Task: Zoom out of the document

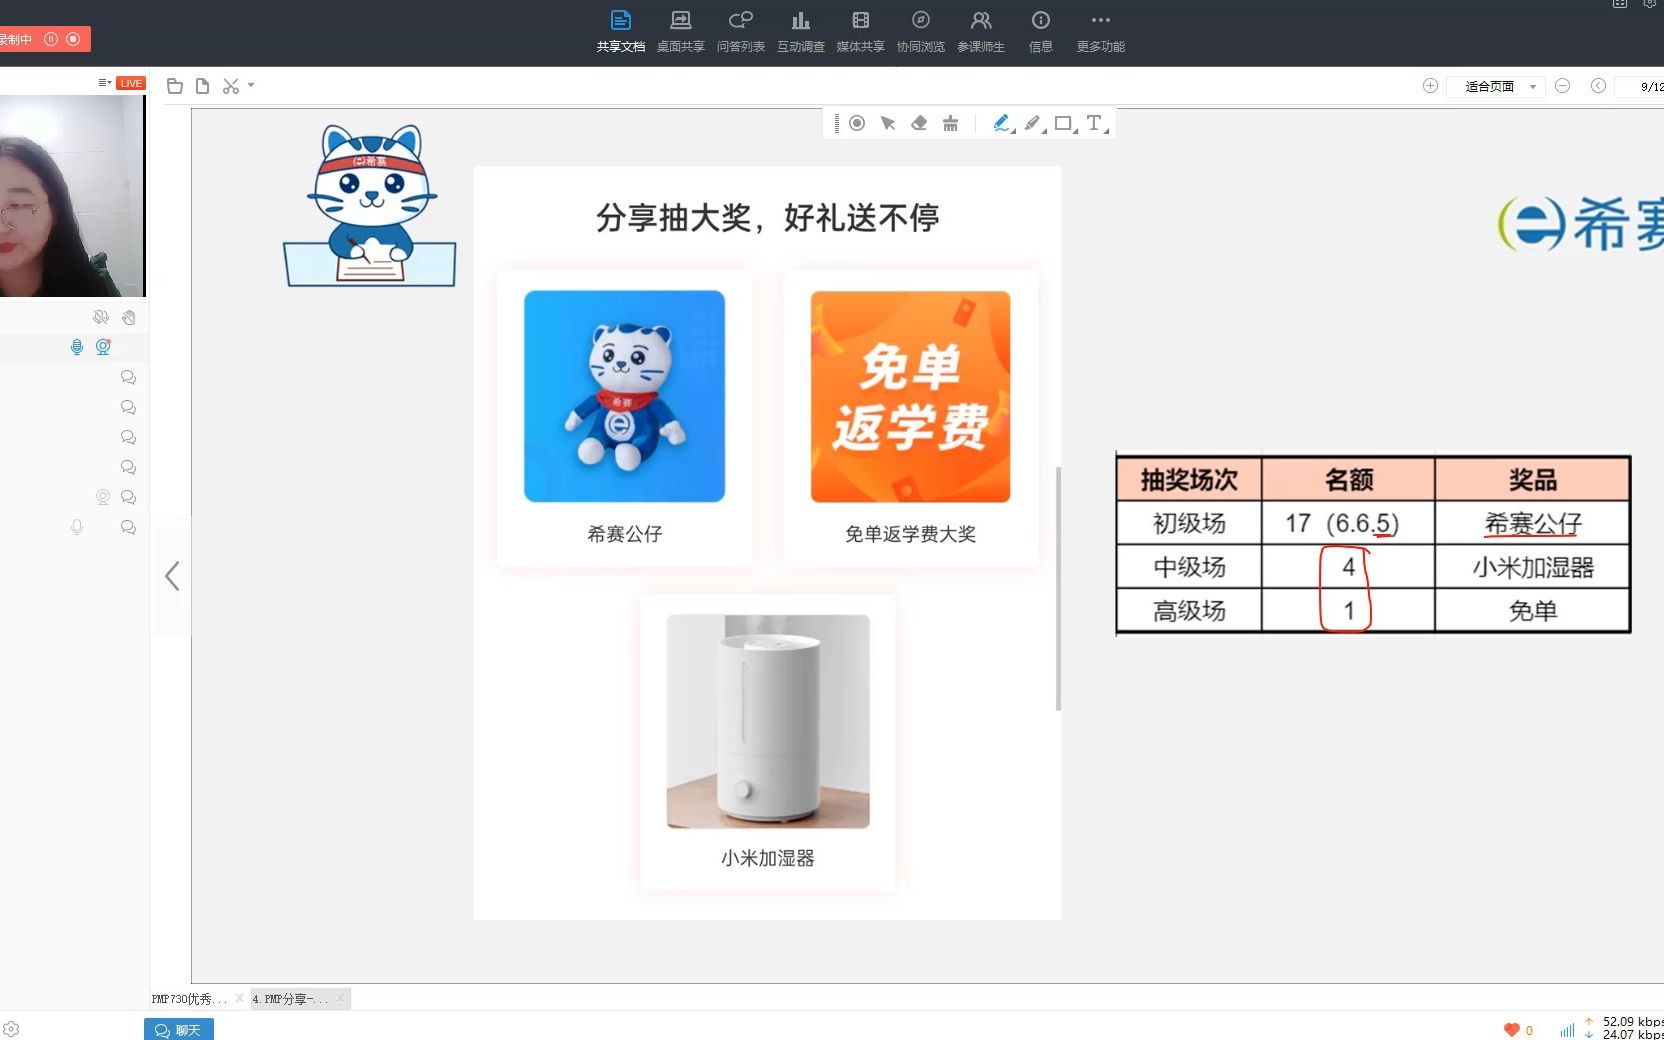Action: [x=1563, y=86]
